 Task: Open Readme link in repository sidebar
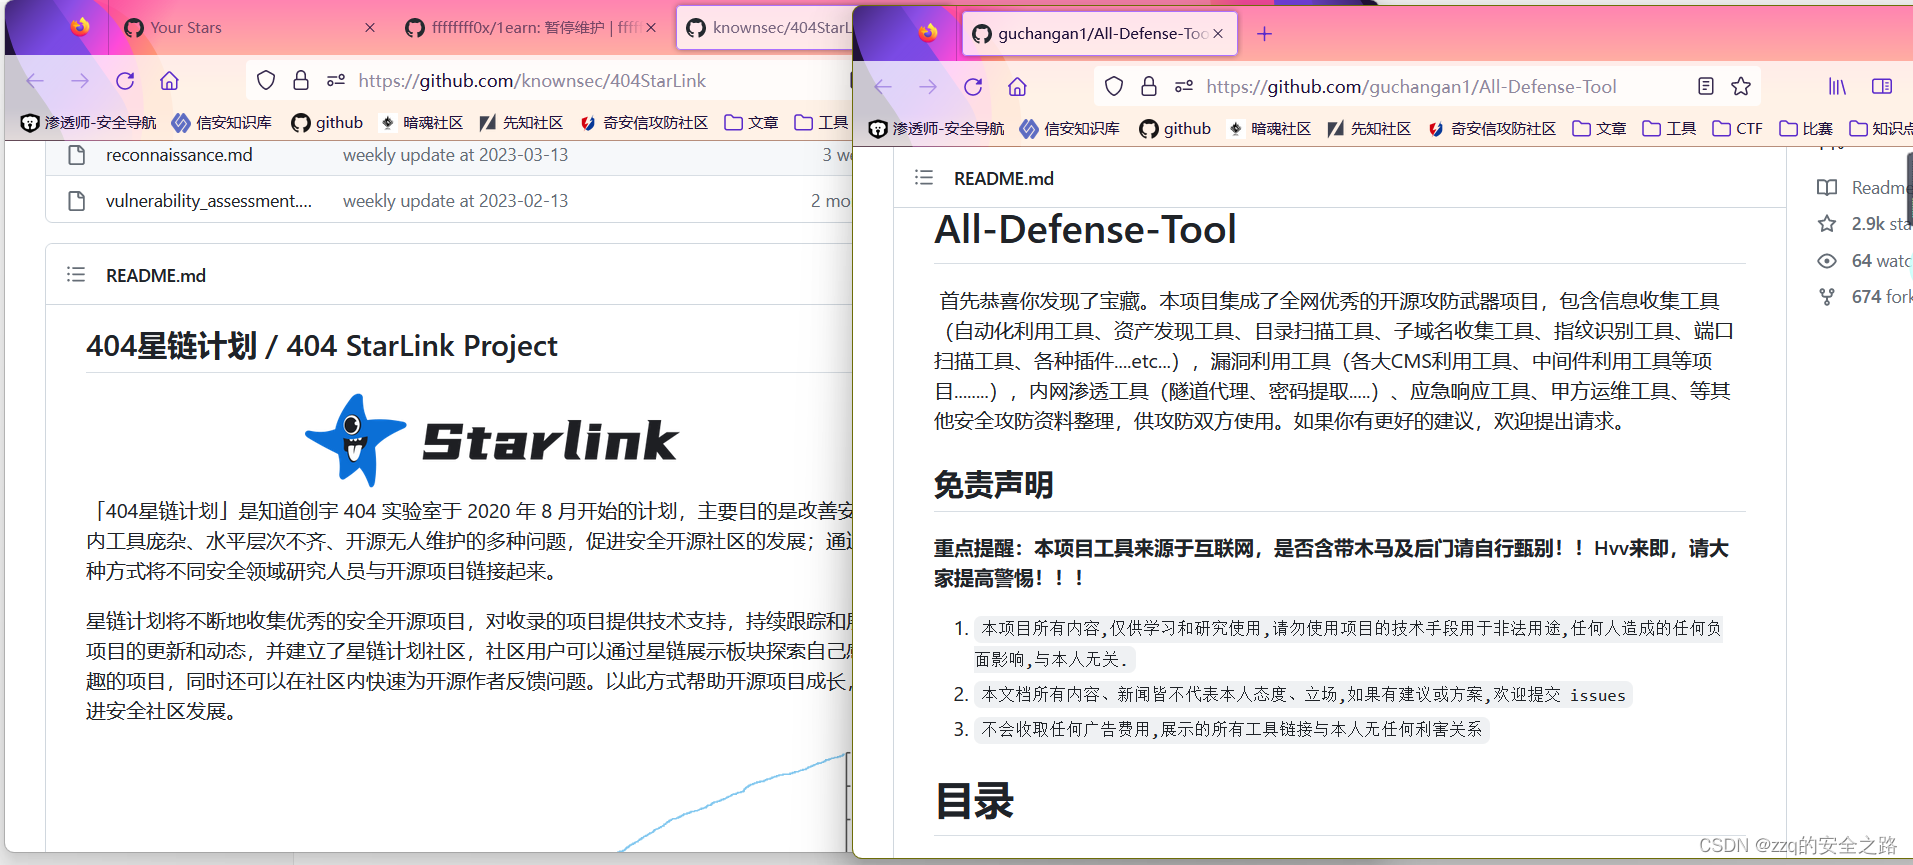click(1864, 188)
